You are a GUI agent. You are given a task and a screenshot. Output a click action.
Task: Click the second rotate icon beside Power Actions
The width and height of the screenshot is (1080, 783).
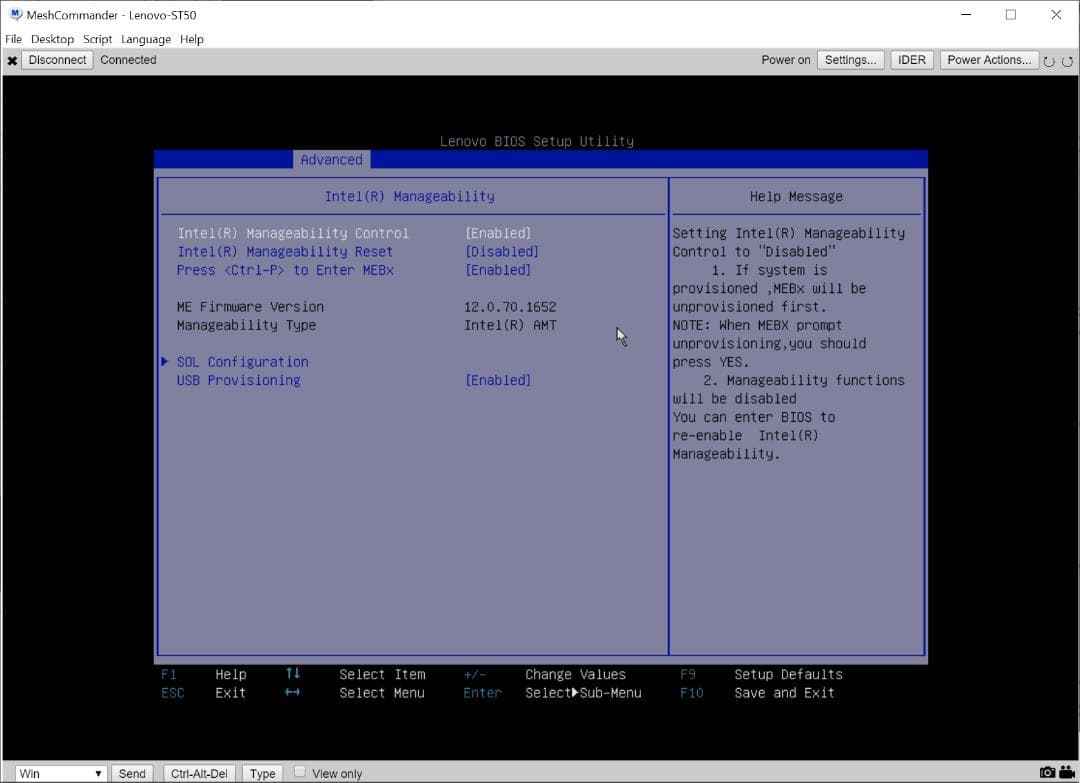tap(1067, 61)
